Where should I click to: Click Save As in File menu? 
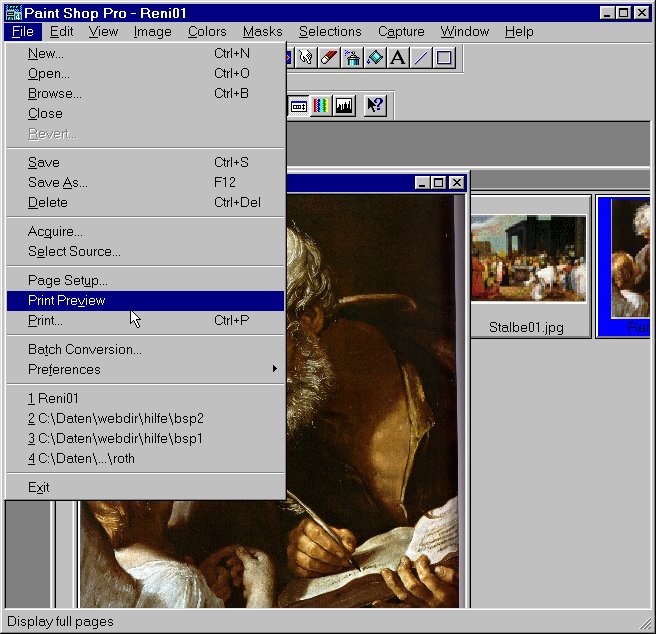click(x=58, y=182)
